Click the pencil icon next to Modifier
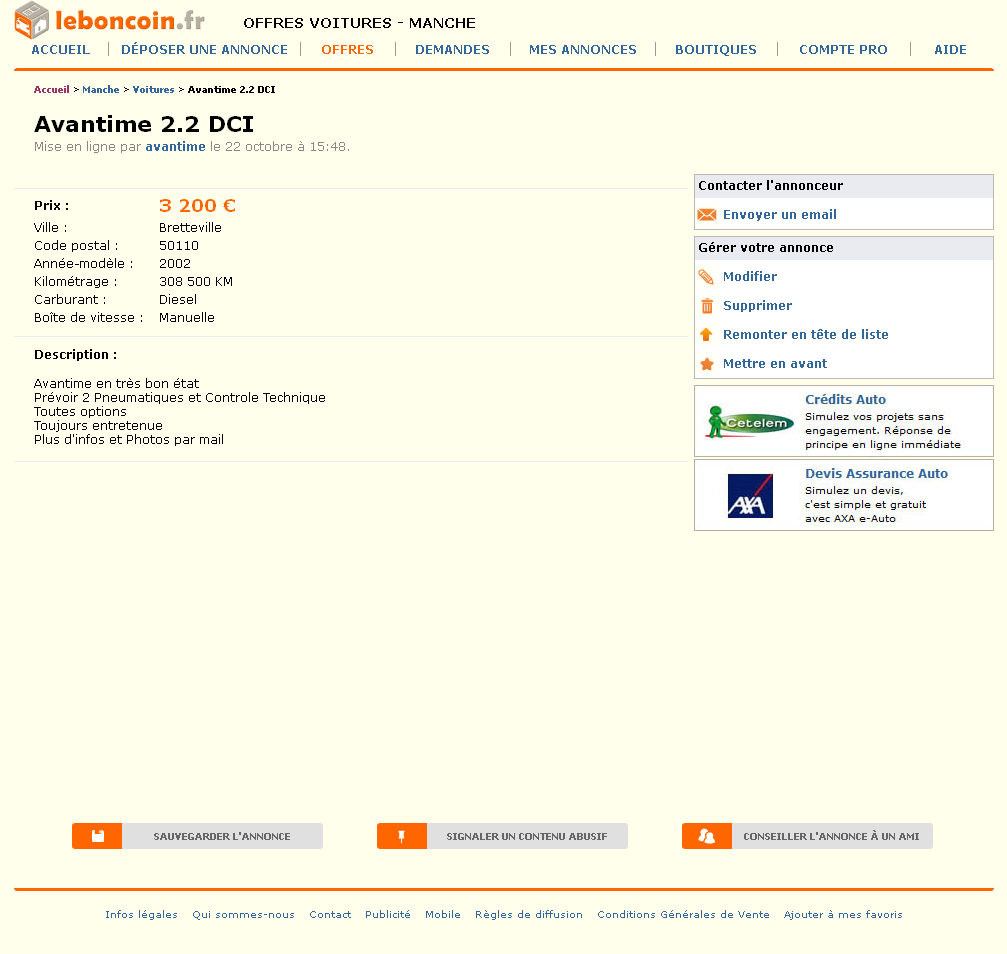Viewport: 1007px width, 954px height. coord(707,277)
